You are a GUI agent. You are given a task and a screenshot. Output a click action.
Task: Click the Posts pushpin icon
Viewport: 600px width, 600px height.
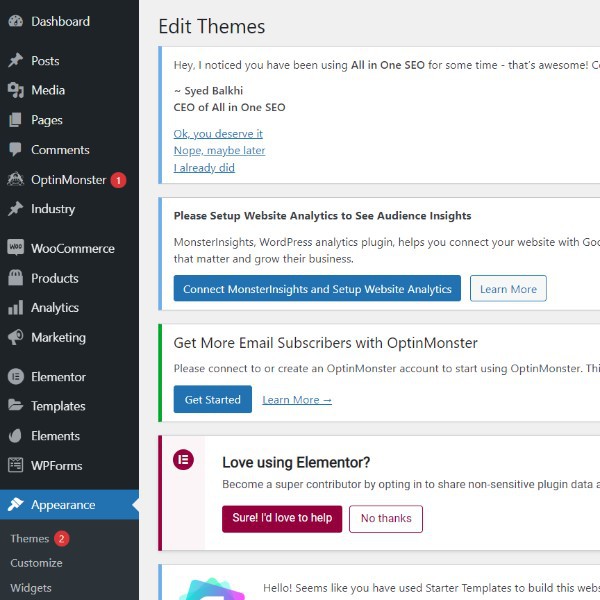coord(16,60)
